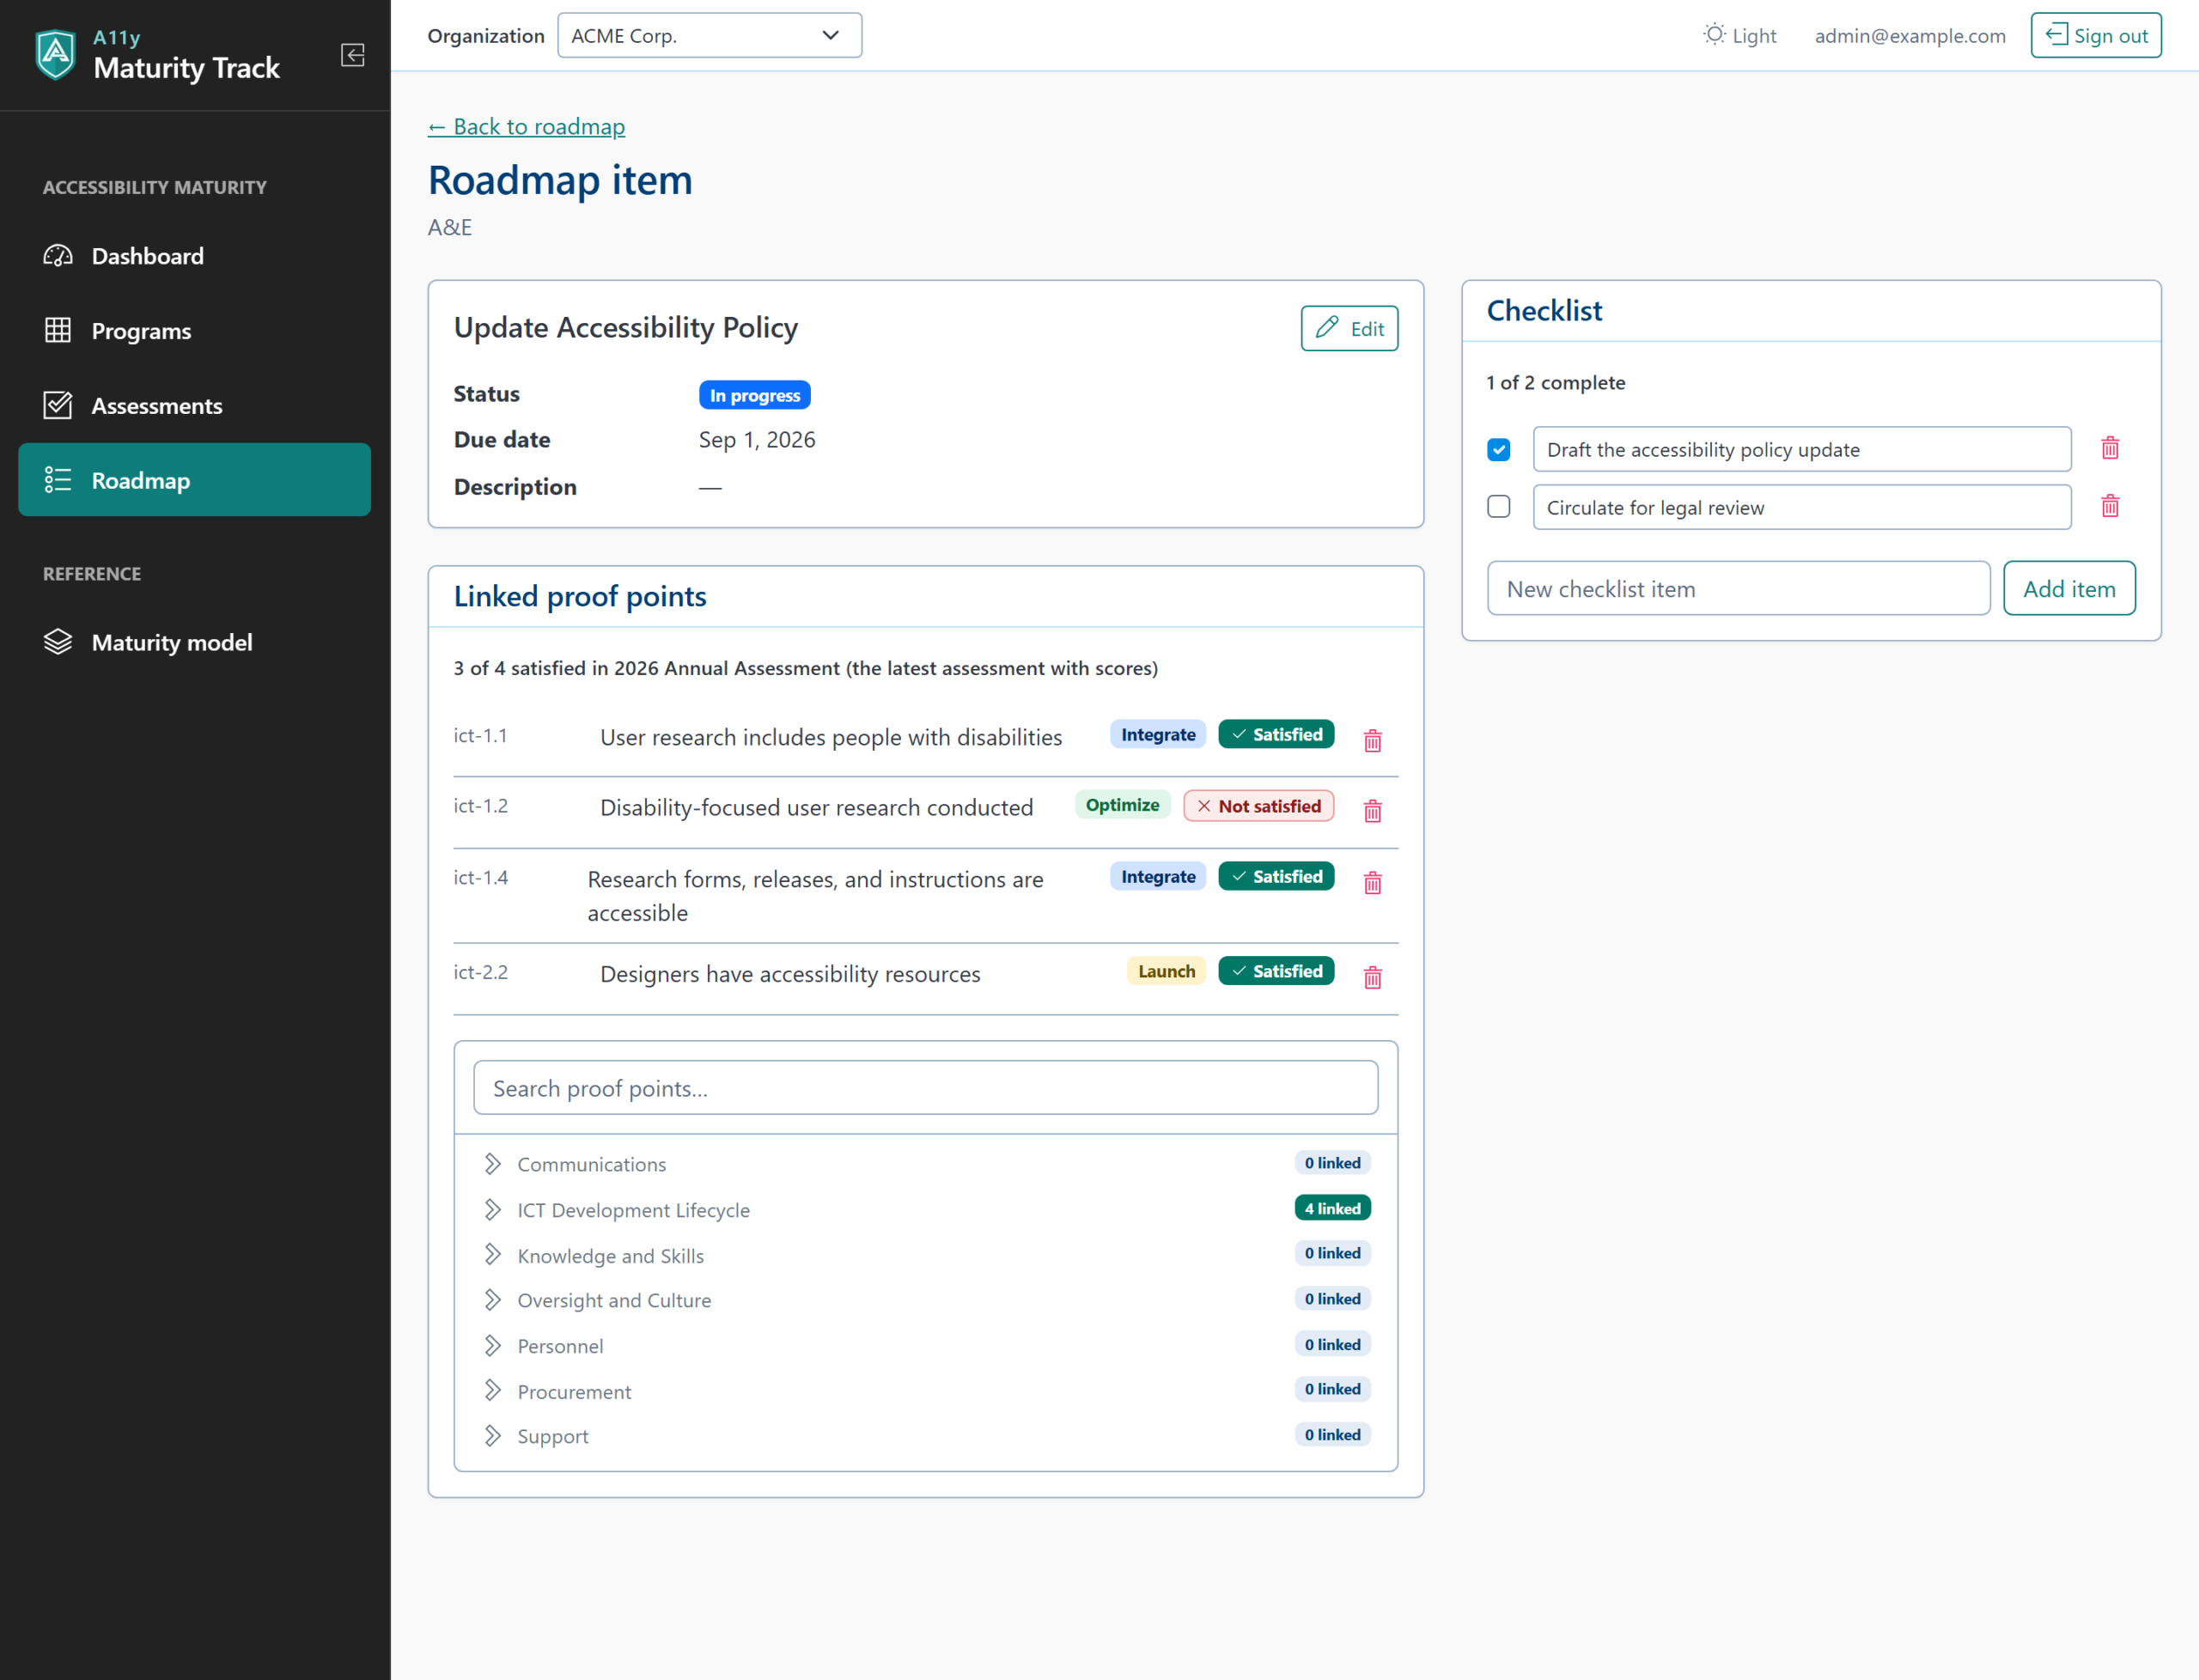
Task: Edit the 'Draft the accessibility policy update' text field
Action: pyautogui.click(x=1801, y=449)
